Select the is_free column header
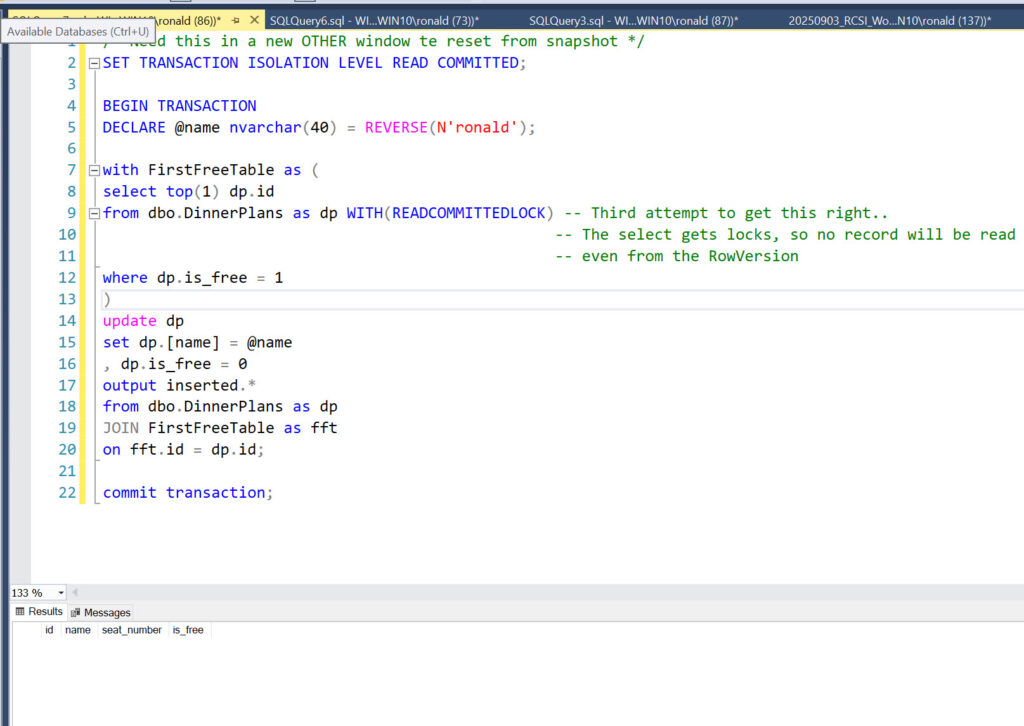The width and height of the screenshot is (1024, 726). pos(187,630)
